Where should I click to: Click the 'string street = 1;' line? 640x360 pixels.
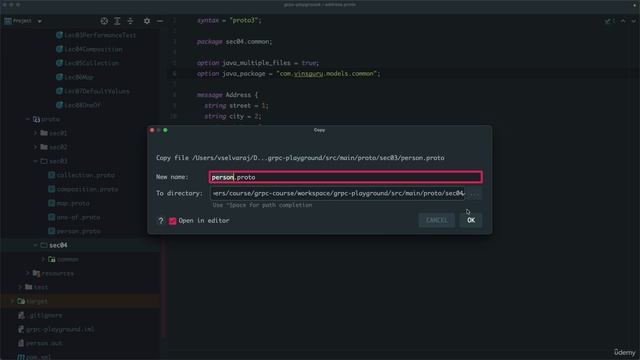tap(236, 106)
